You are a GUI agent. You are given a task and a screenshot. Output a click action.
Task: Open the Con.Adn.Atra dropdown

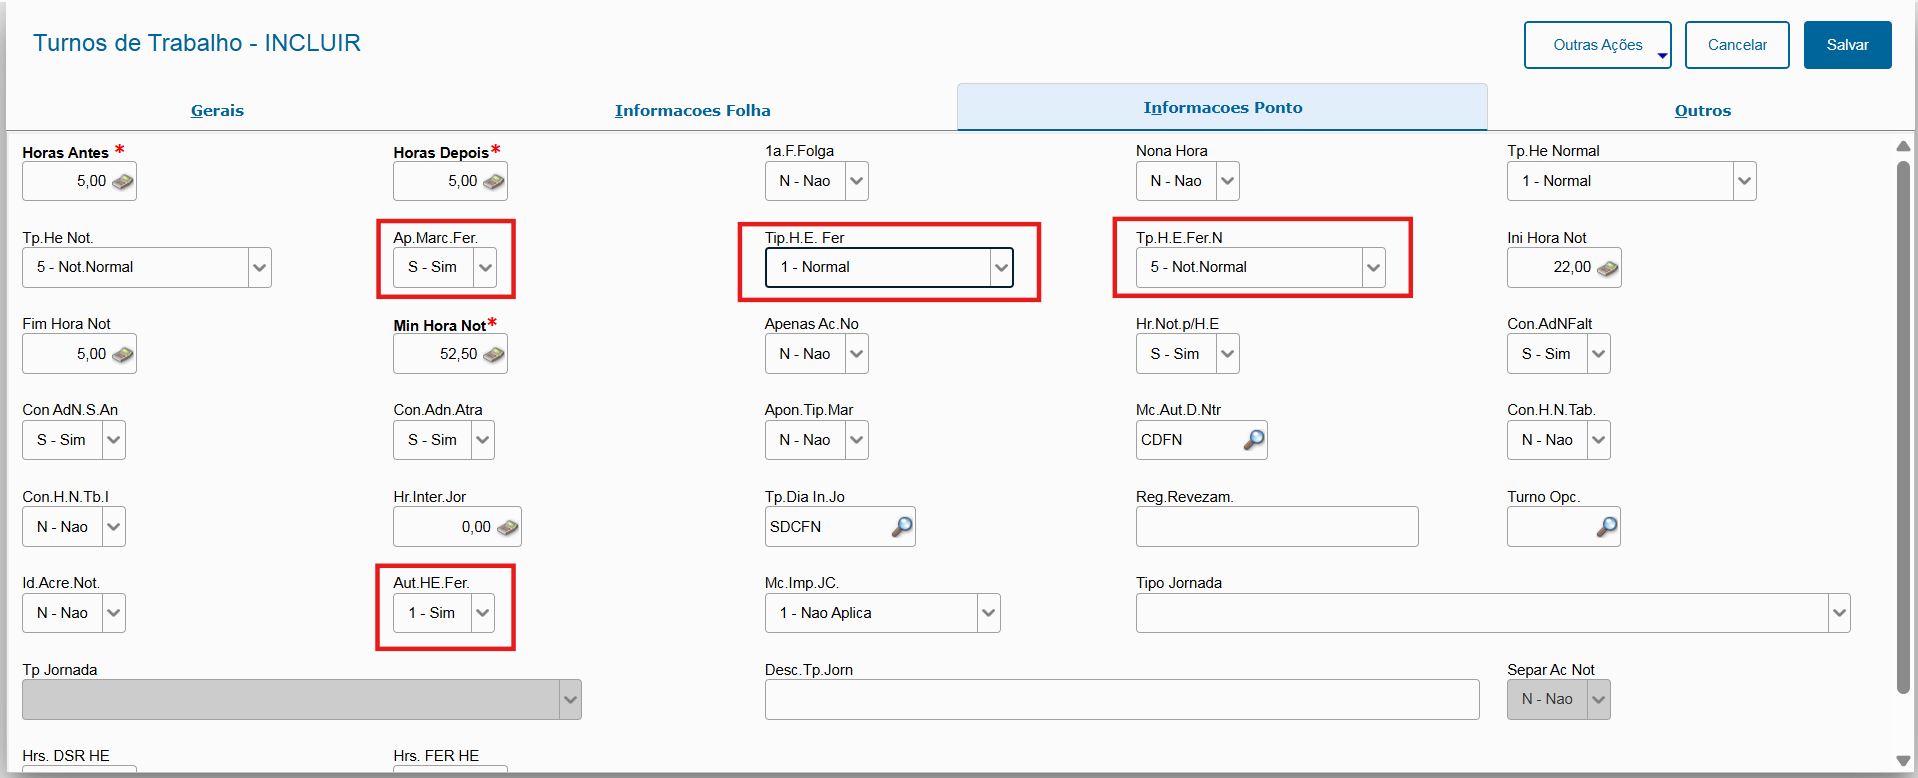click(482, 440)
